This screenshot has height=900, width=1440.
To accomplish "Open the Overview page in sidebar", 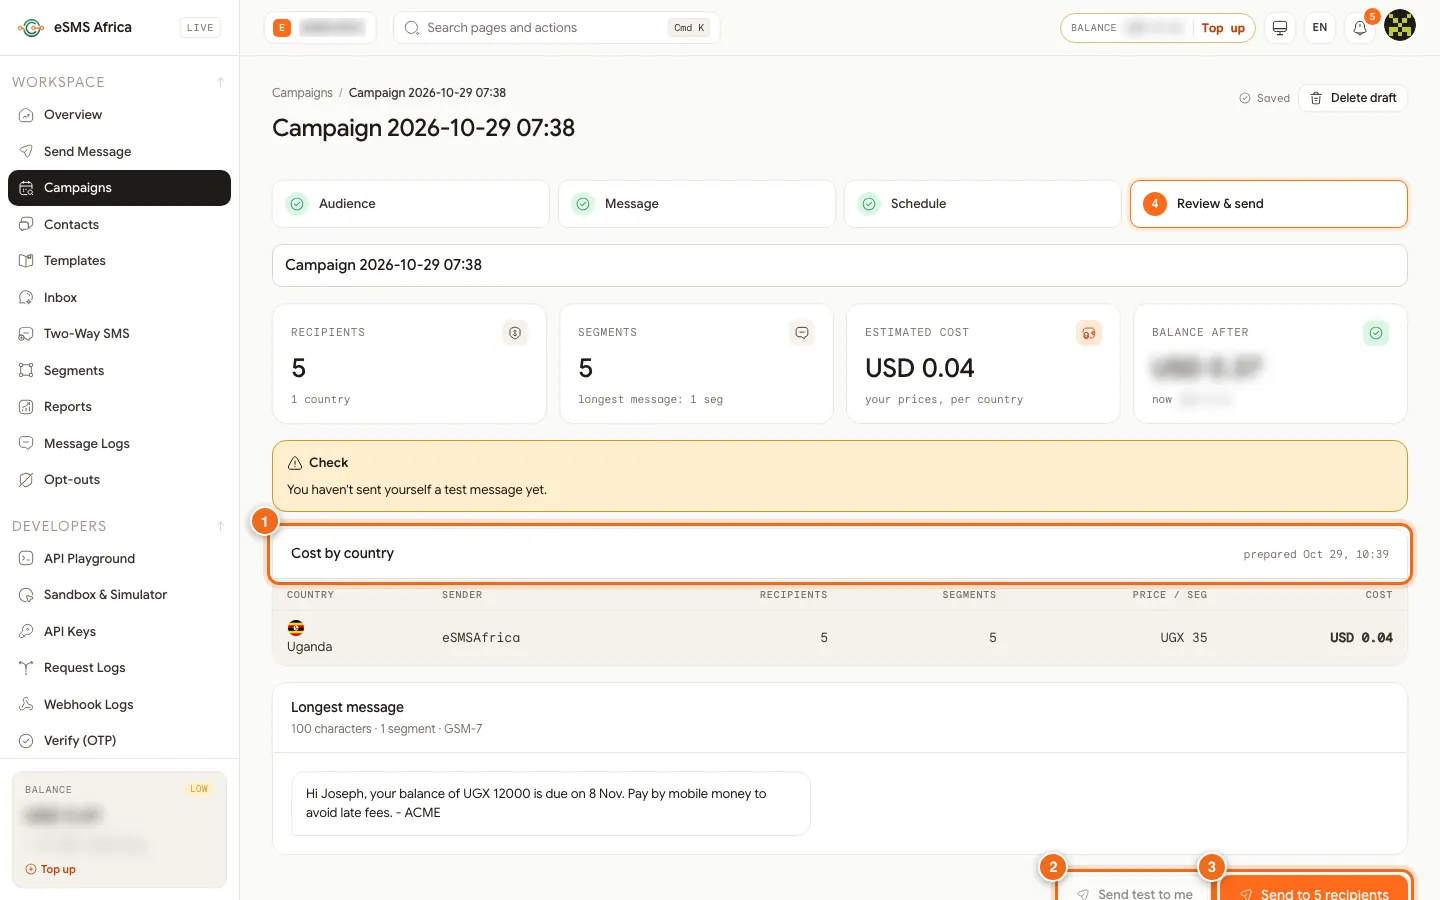I will [119, 115].
